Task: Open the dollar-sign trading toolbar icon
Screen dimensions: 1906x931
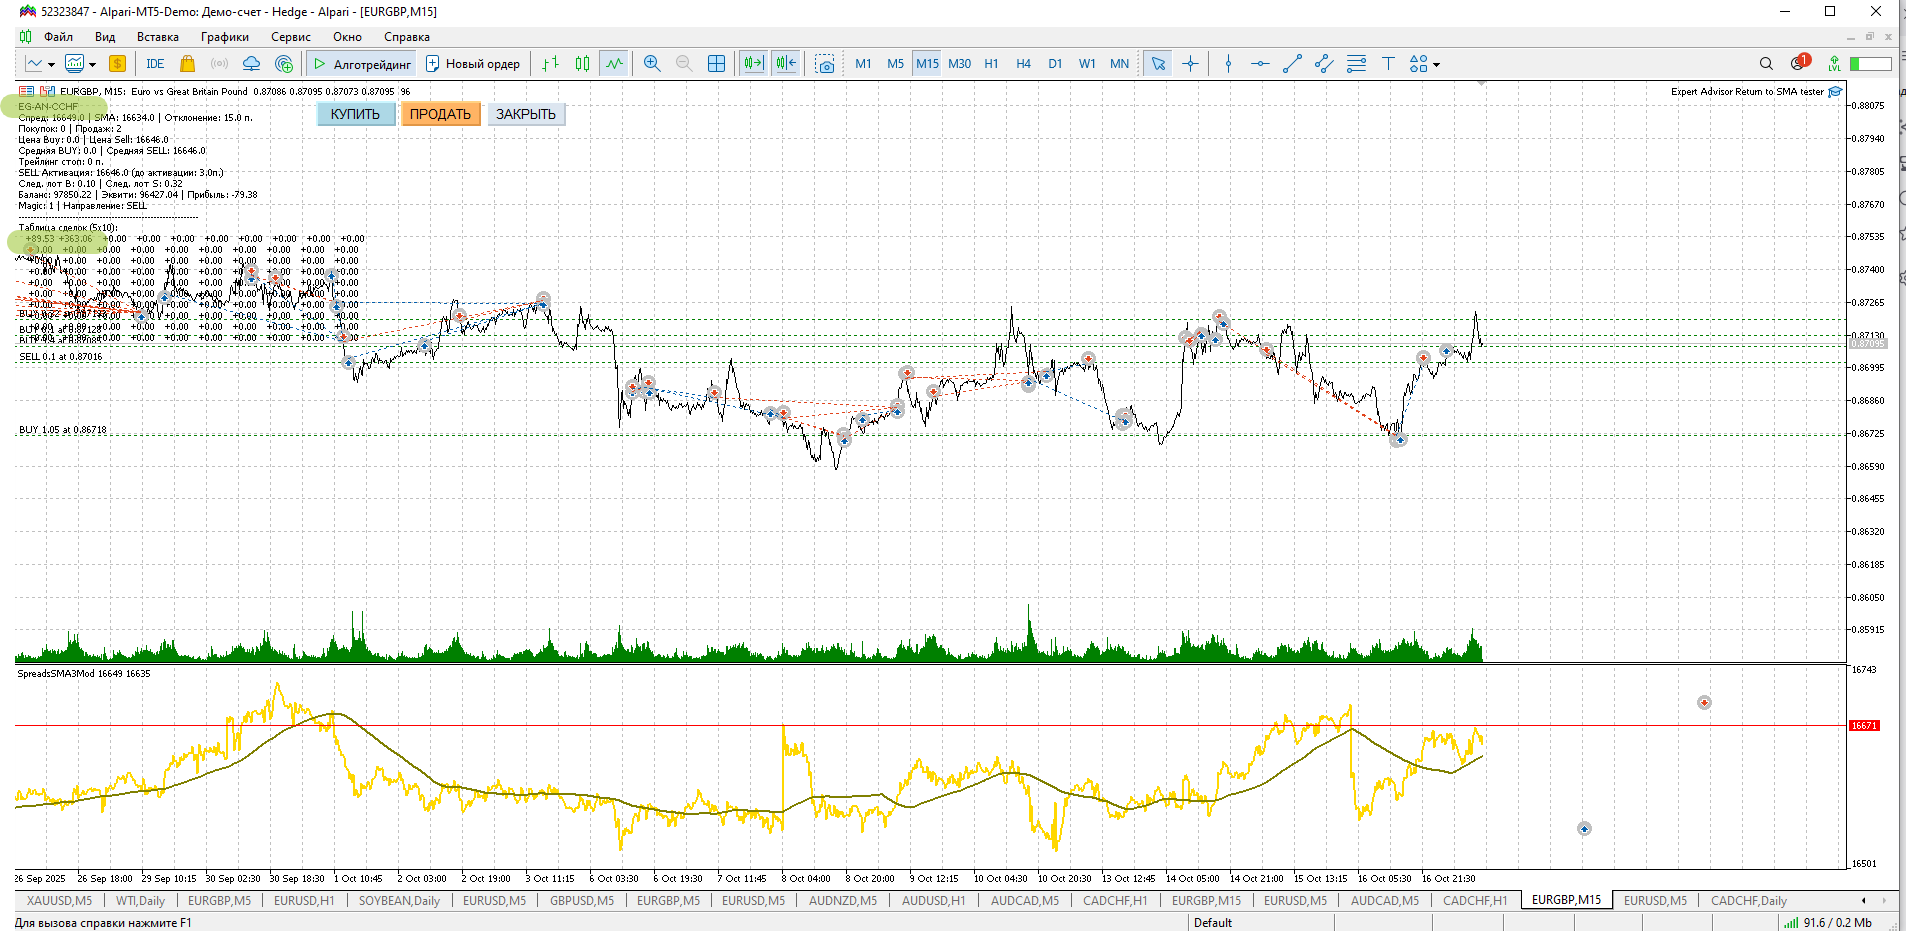Action: click(118, 64)
